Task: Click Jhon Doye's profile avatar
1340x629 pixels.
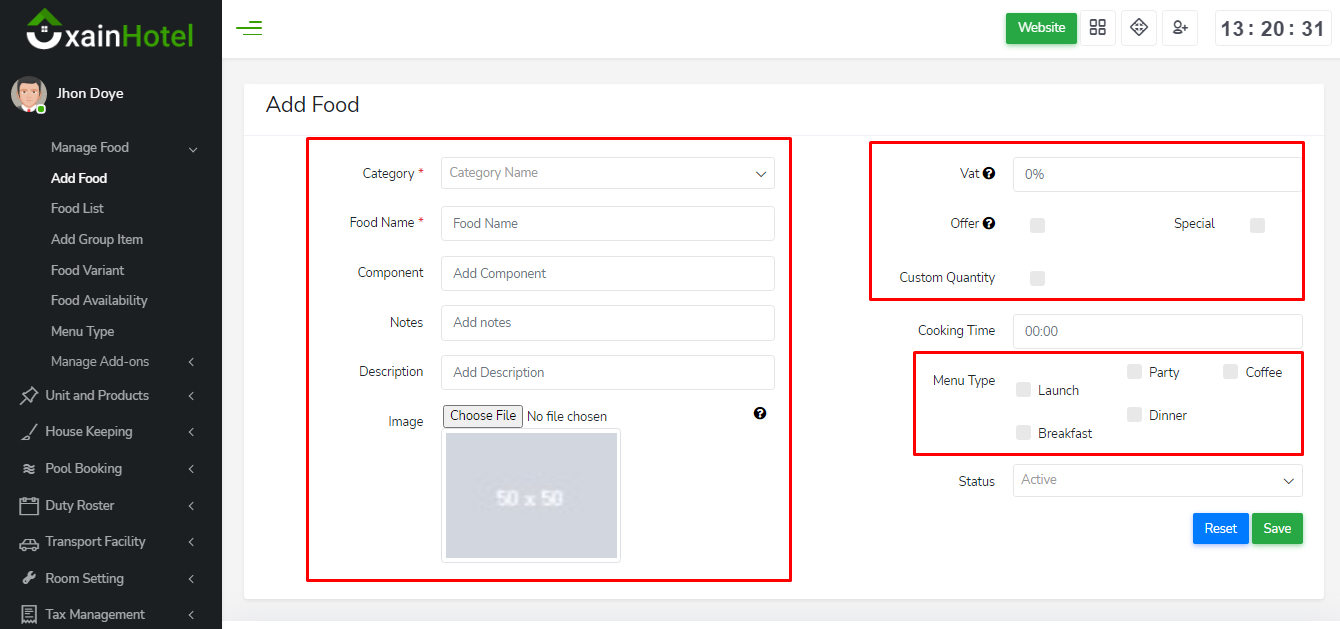Action: [x=28, y=94]
